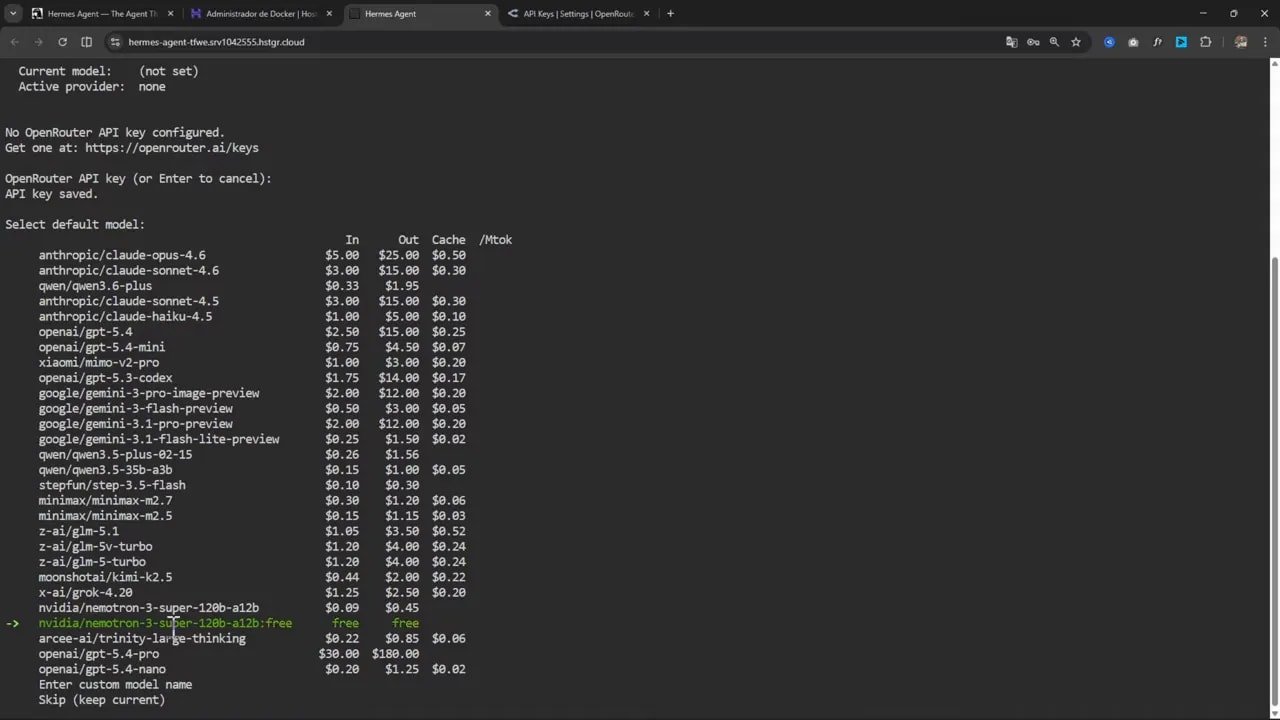Viewport: 1280px width, 720px height.
Task: Select minimax/minimax-m2.7 model row
Action: pyautogui.click(x=252, y=500)
